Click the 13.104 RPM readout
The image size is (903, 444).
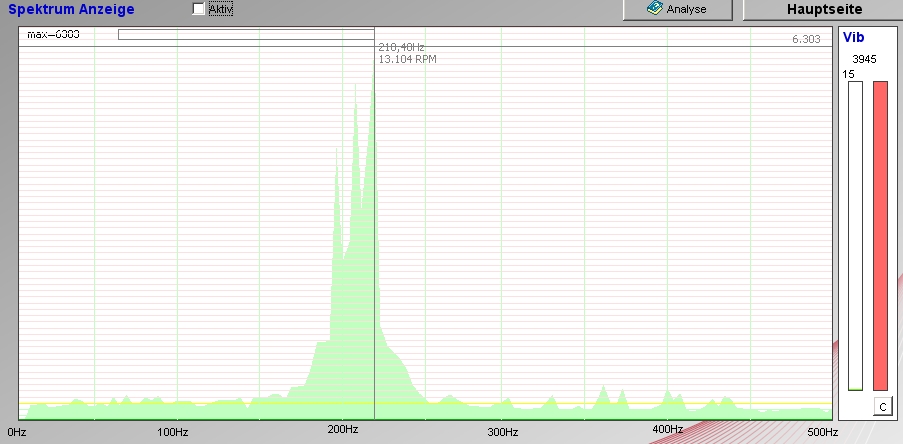407,59
